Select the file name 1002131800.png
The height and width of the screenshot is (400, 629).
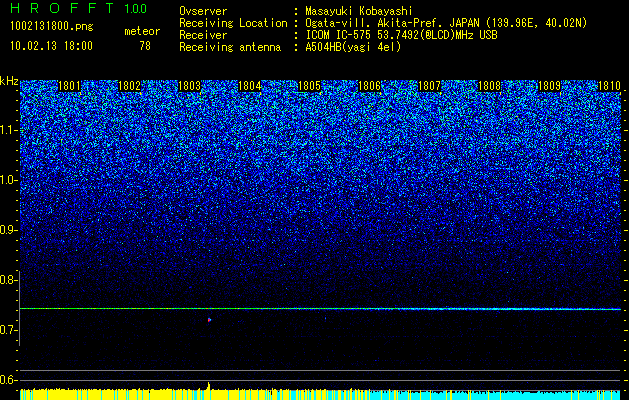52,26
